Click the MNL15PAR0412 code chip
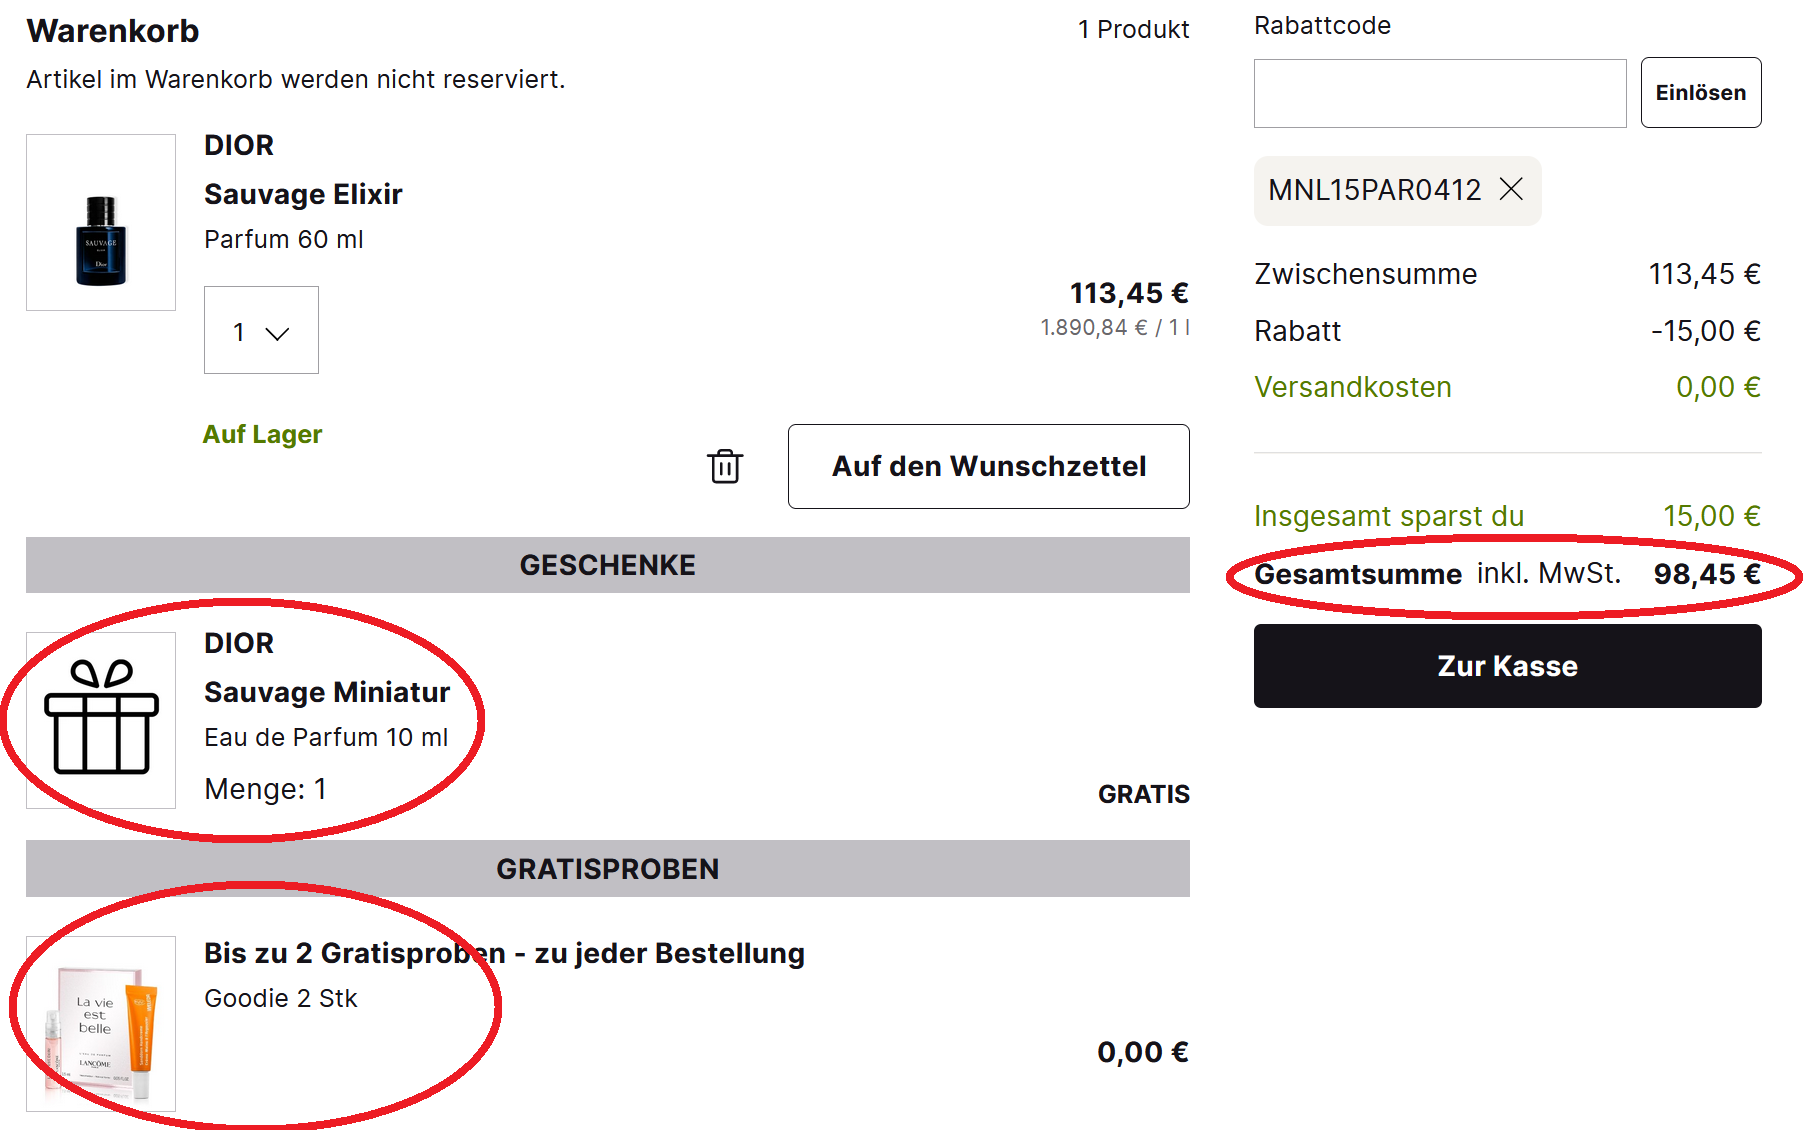 pos(1374,190)
